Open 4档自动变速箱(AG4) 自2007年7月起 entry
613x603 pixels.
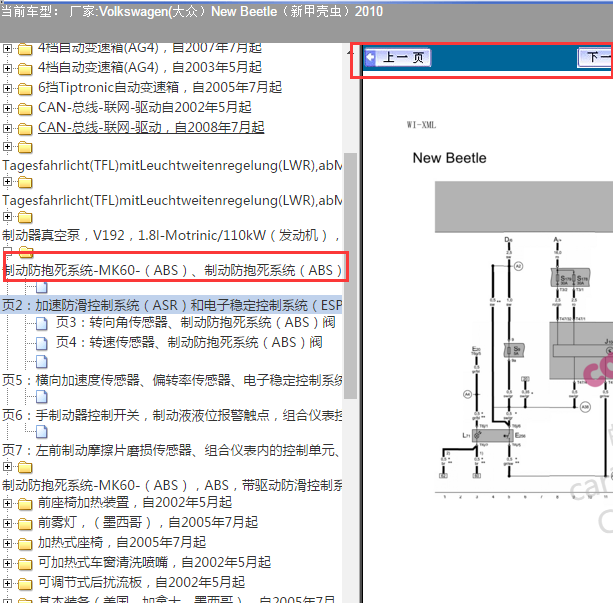tap(150, 48)
